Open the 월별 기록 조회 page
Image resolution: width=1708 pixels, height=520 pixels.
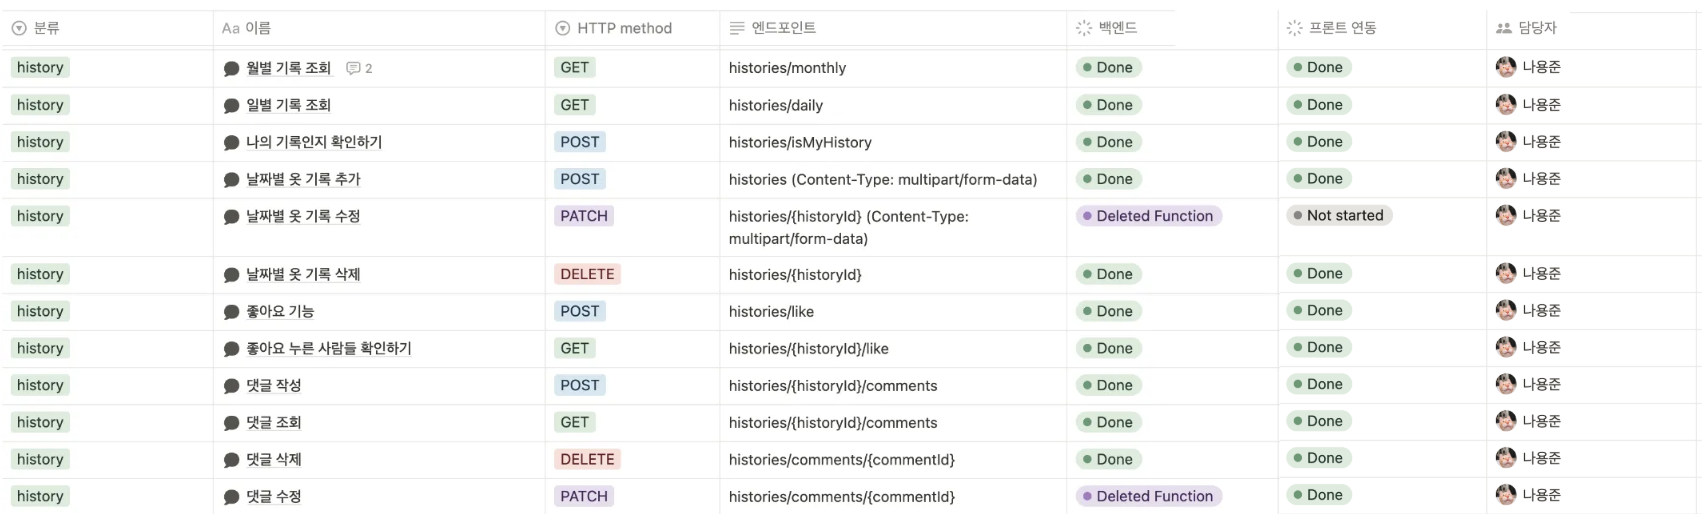click(x=288, y=68)
